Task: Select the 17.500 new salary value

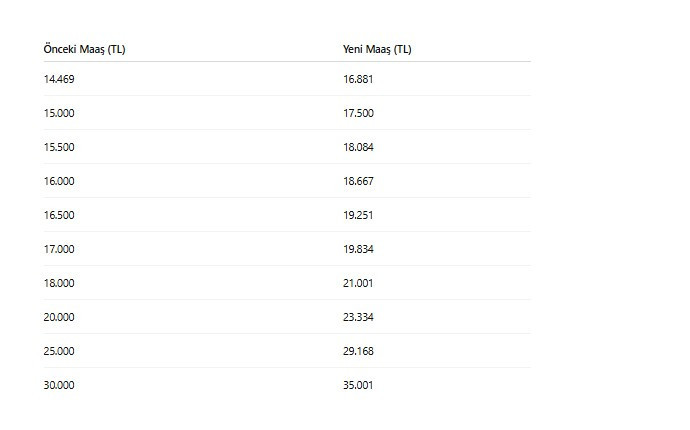Action: (x=358, y=113)
